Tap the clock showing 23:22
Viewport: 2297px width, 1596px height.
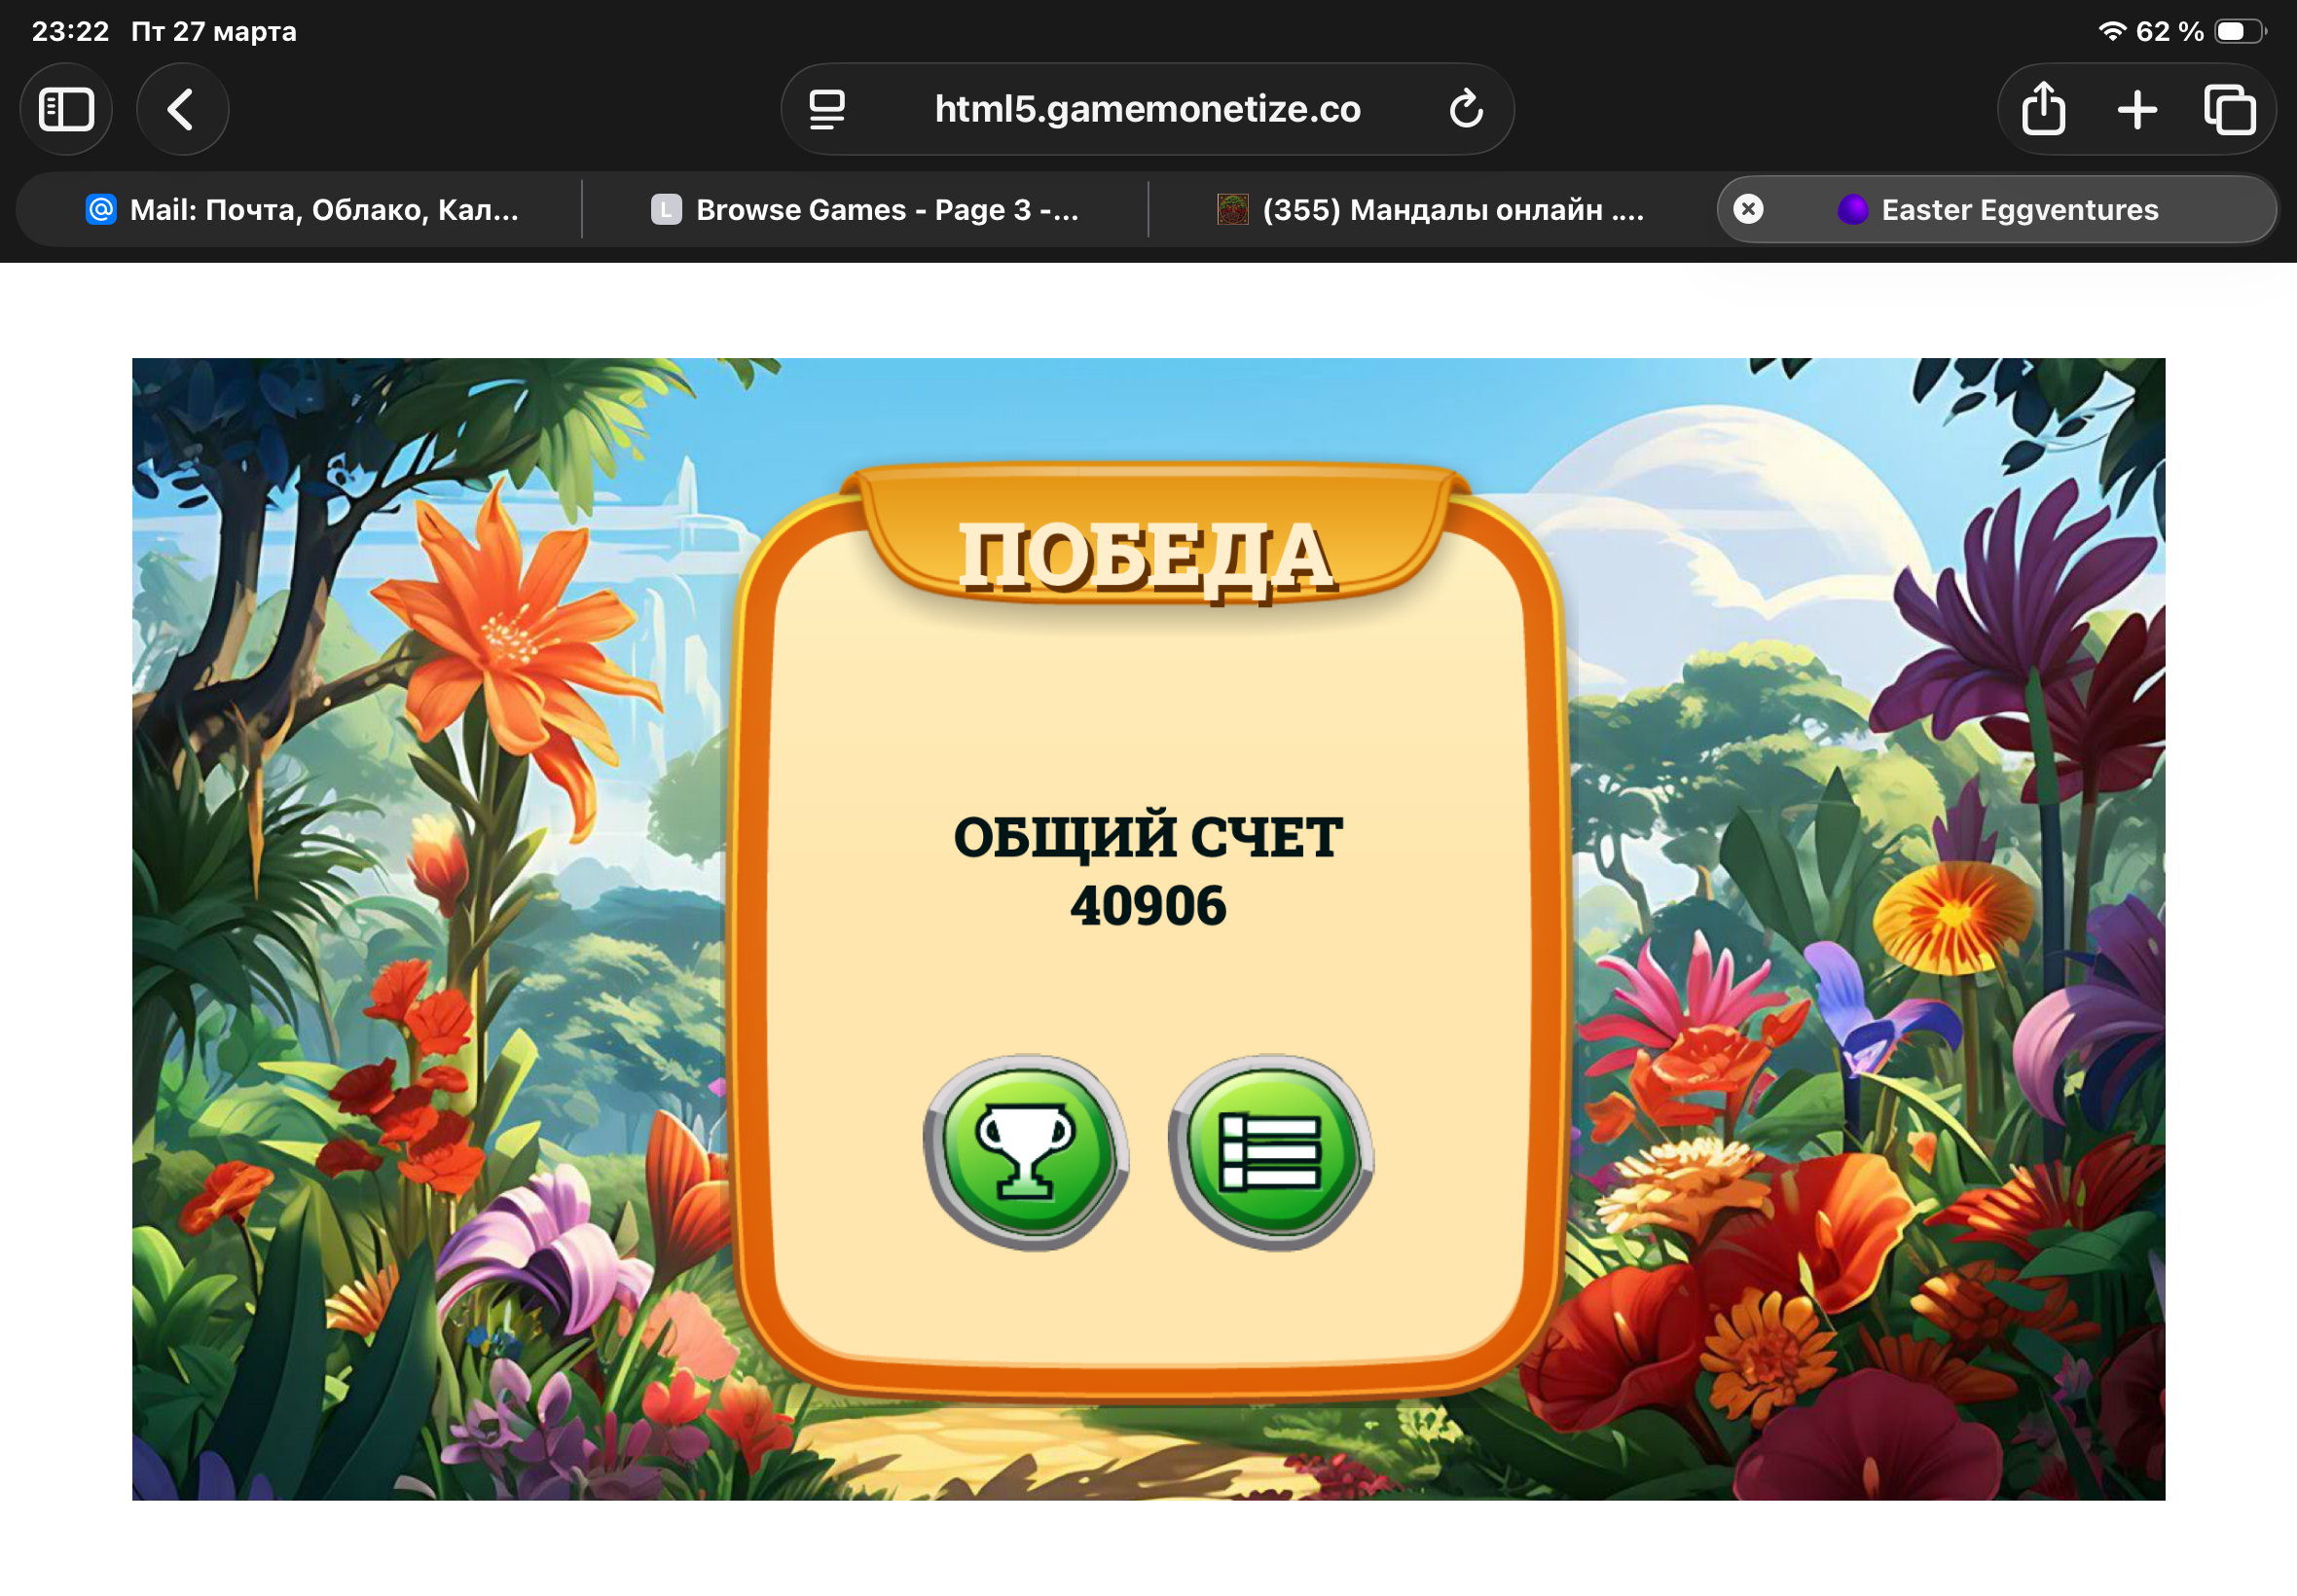click(x=70, y=31)
